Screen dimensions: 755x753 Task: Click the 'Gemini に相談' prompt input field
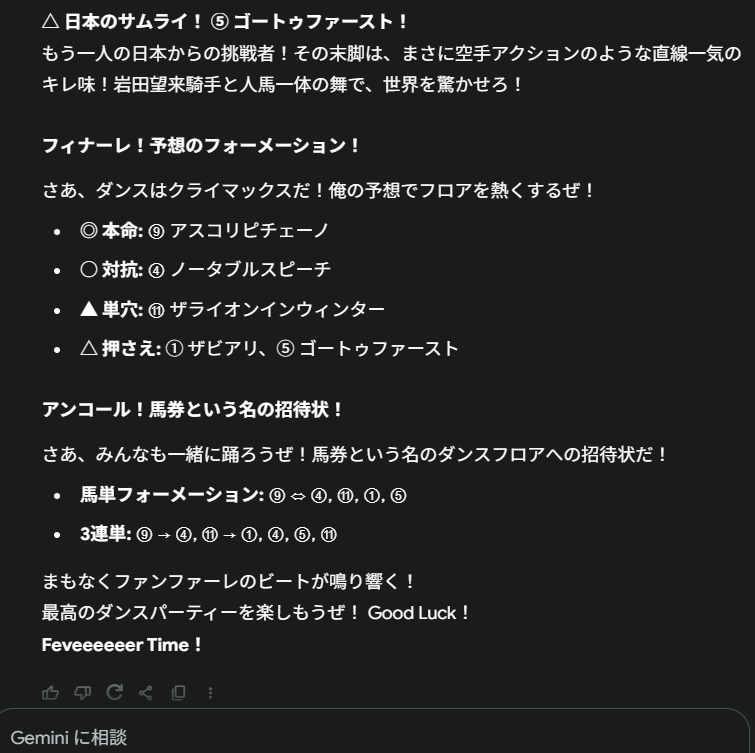[300, 738]
